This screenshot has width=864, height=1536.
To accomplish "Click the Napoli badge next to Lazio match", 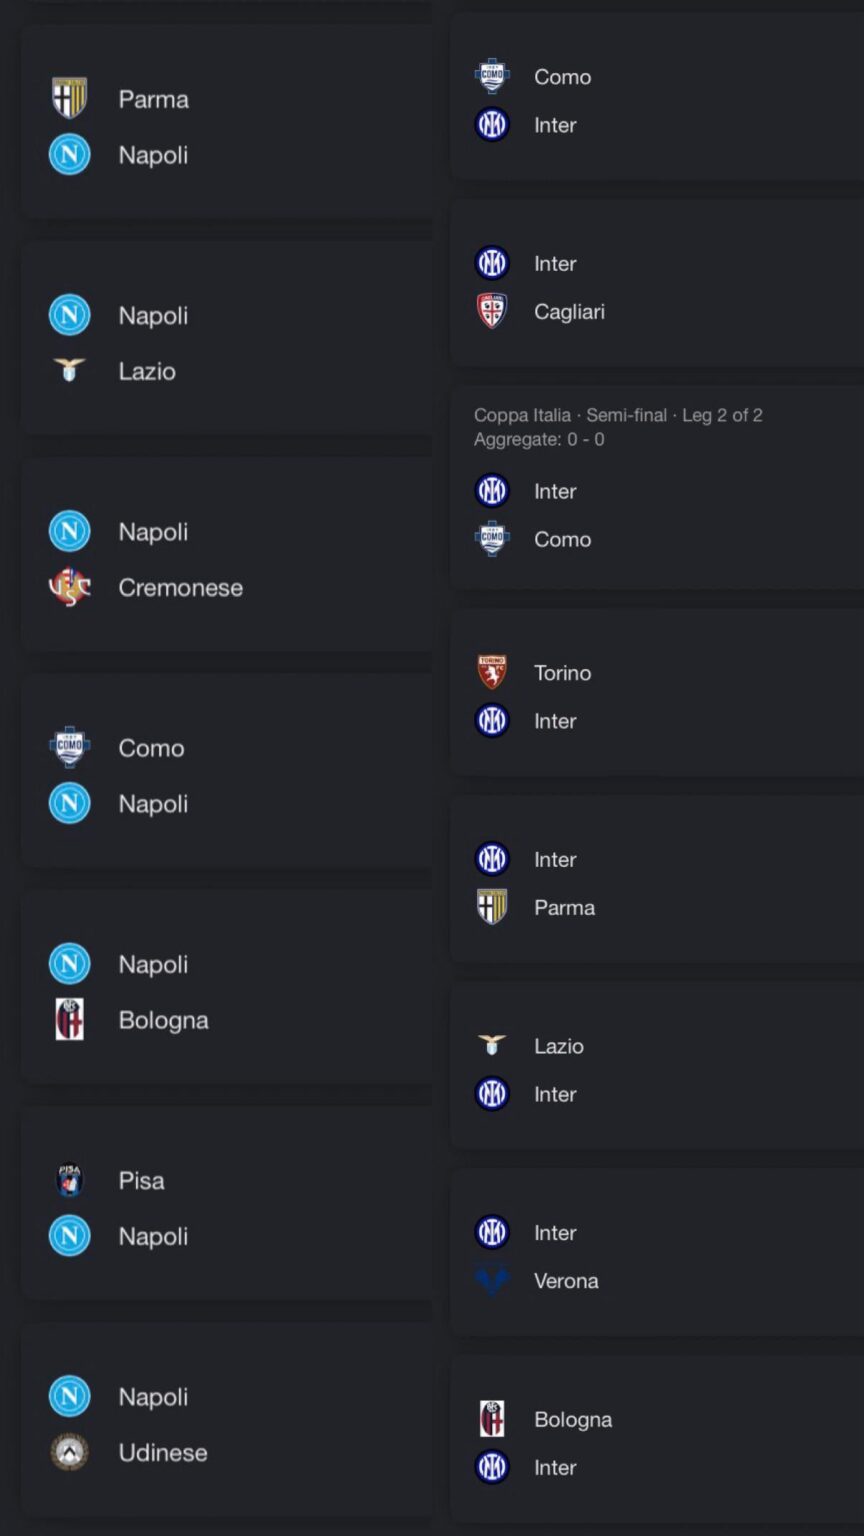I will coord(69,315).
